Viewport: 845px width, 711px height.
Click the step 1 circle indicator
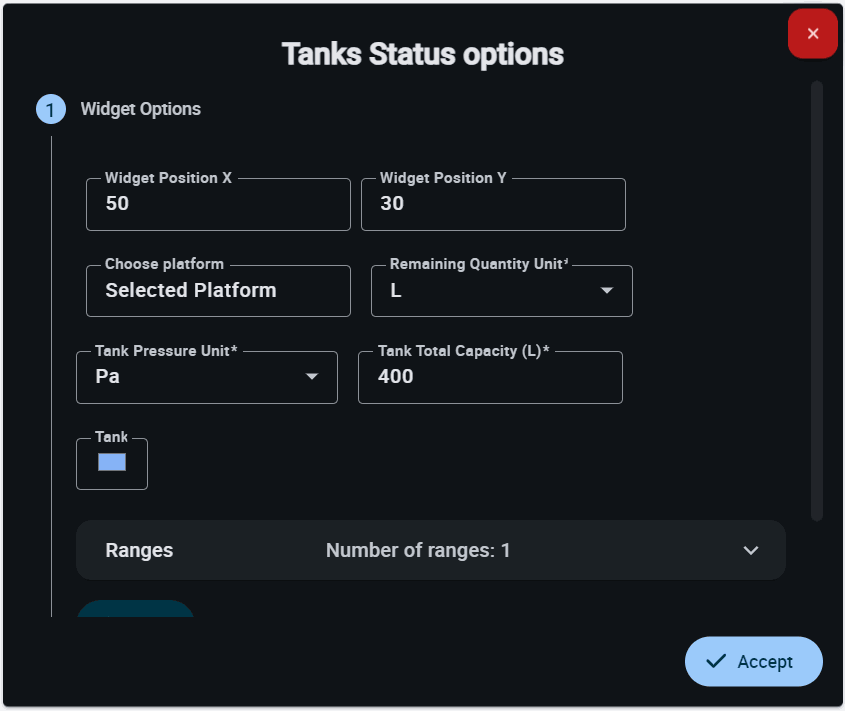[51, 110]
